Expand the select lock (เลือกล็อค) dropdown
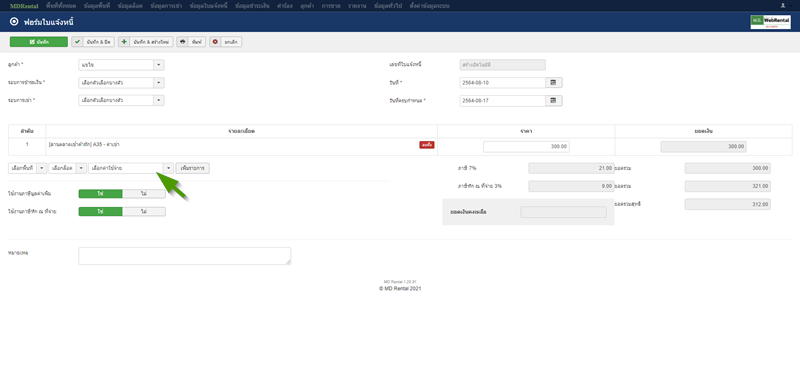The width and height of the screenshot is (800, 390). (x=68, y=168)
